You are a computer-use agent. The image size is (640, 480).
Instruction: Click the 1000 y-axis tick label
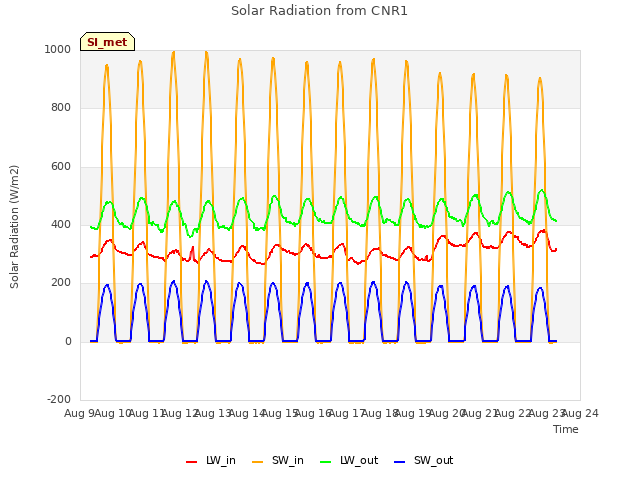click(58, 49)
